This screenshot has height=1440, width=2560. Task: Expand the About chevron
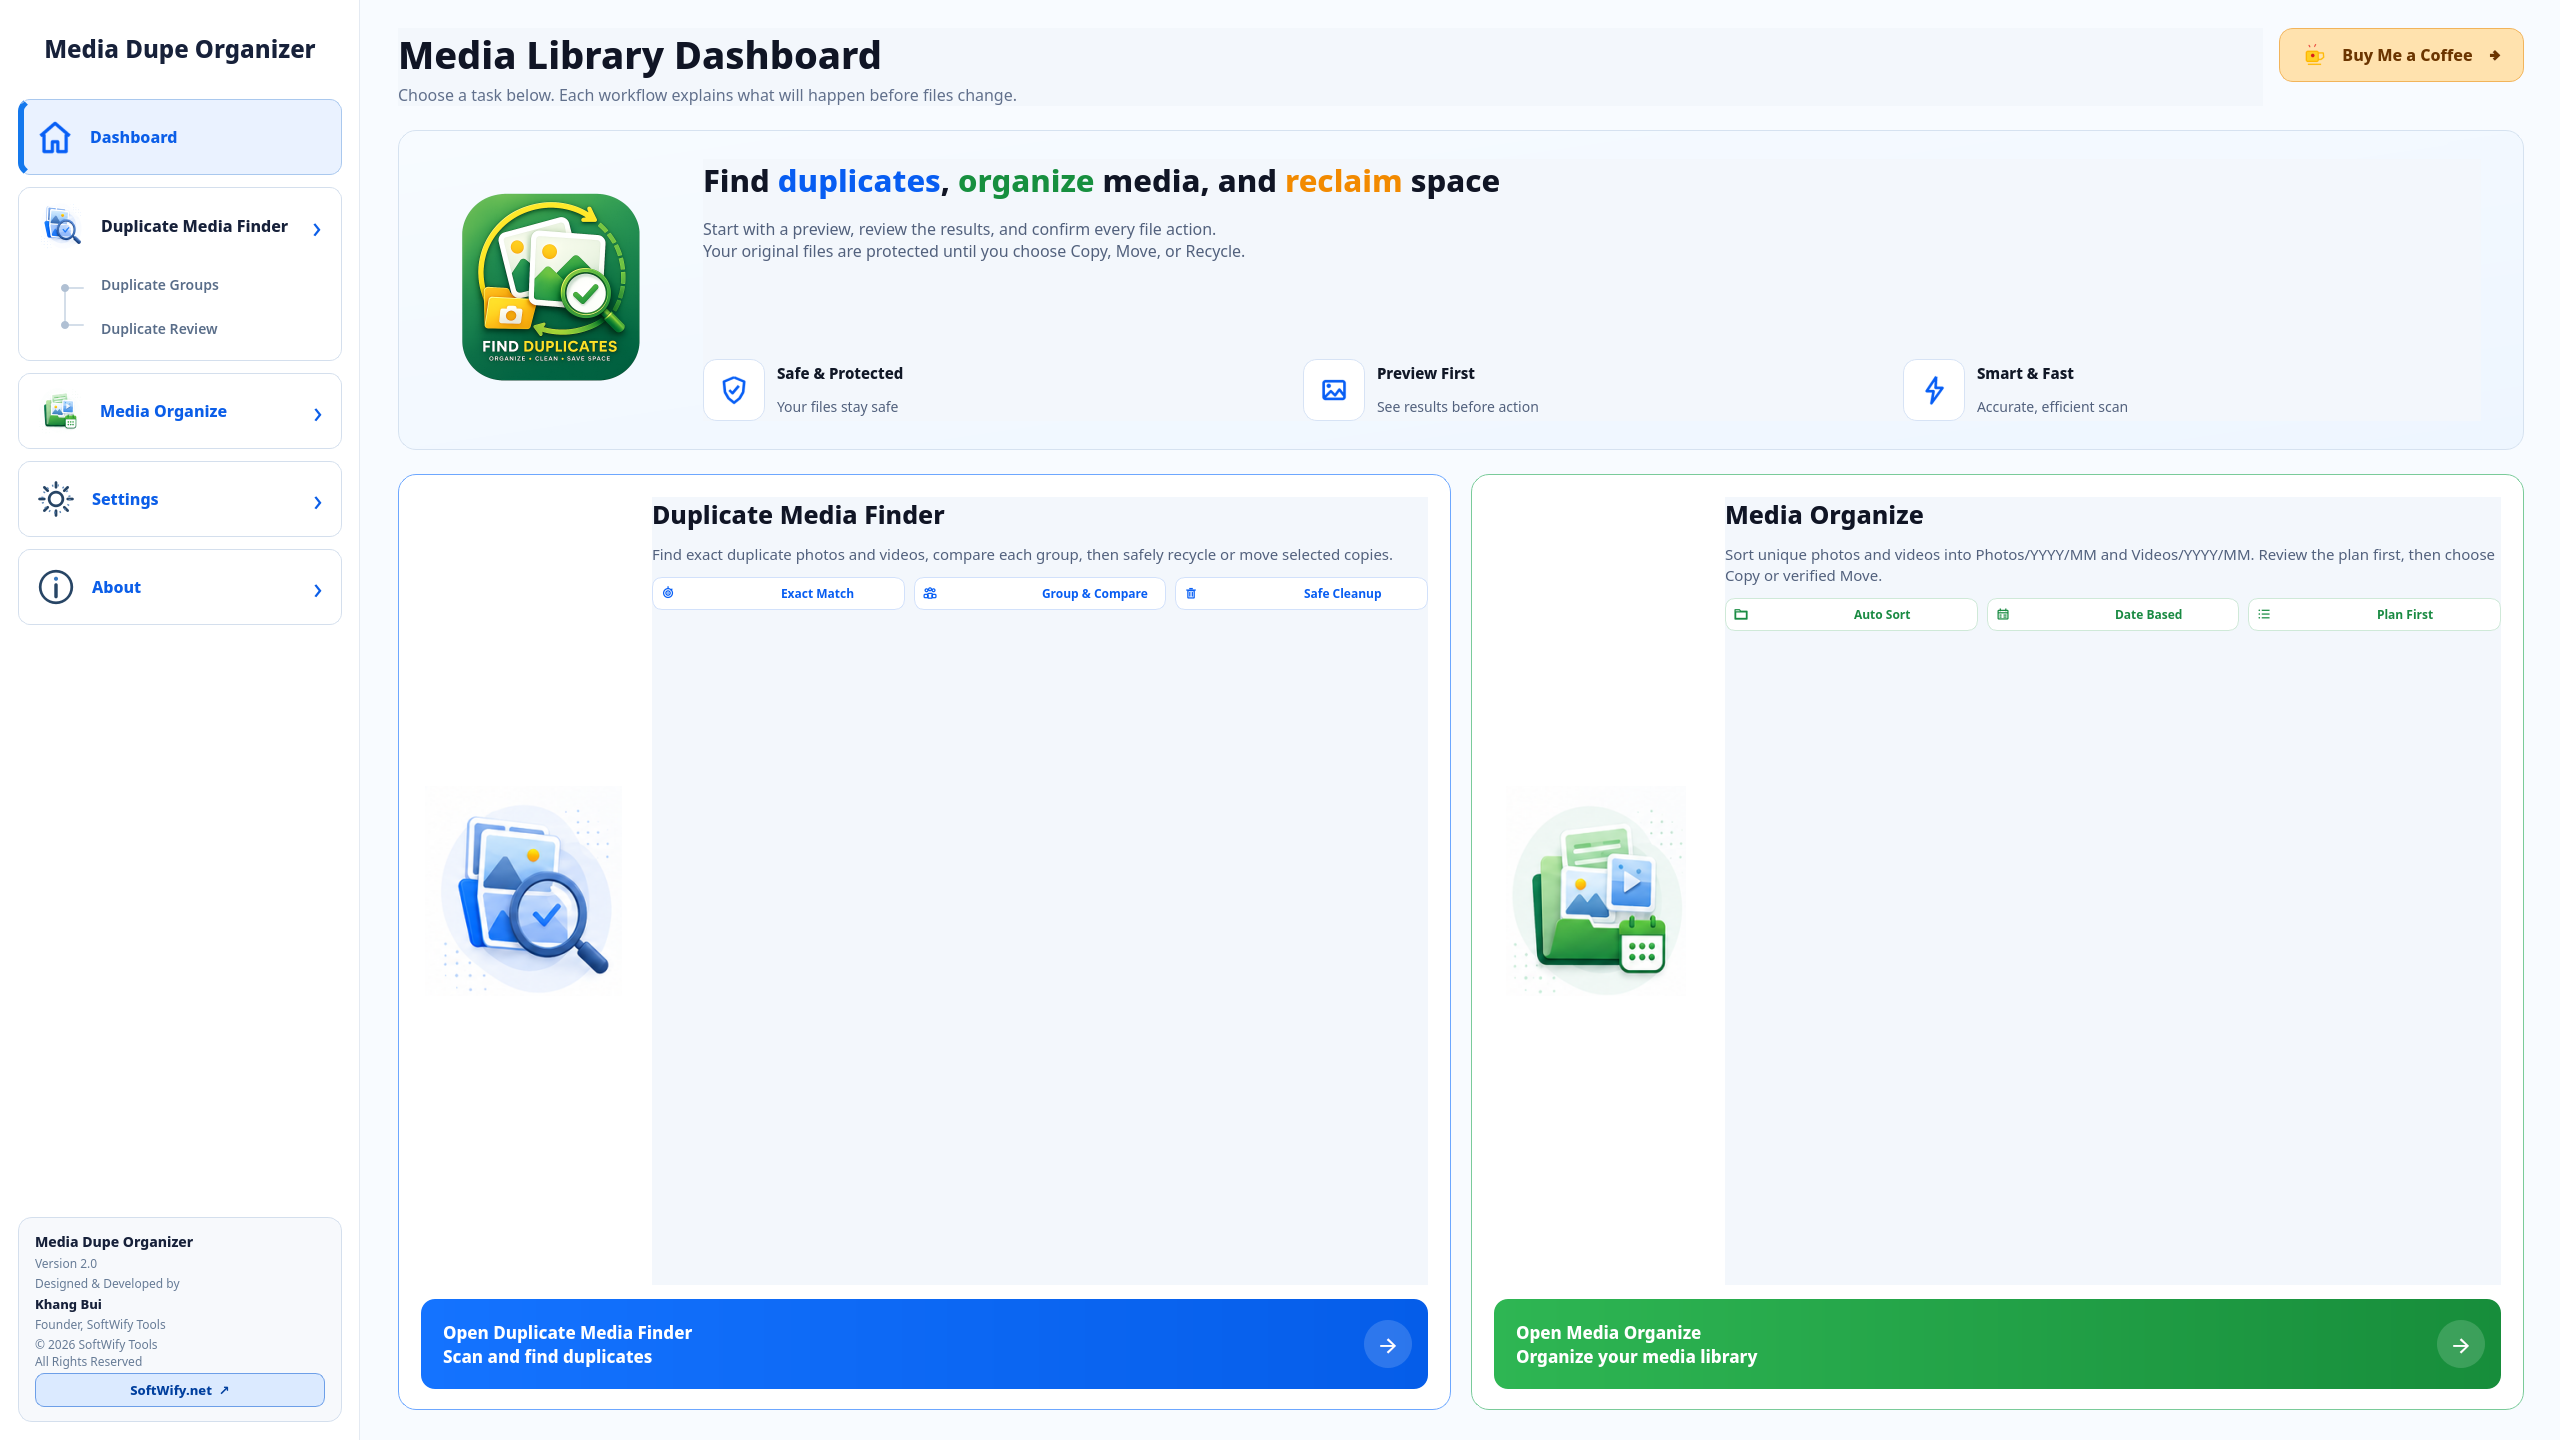click(x=318, y=590)
